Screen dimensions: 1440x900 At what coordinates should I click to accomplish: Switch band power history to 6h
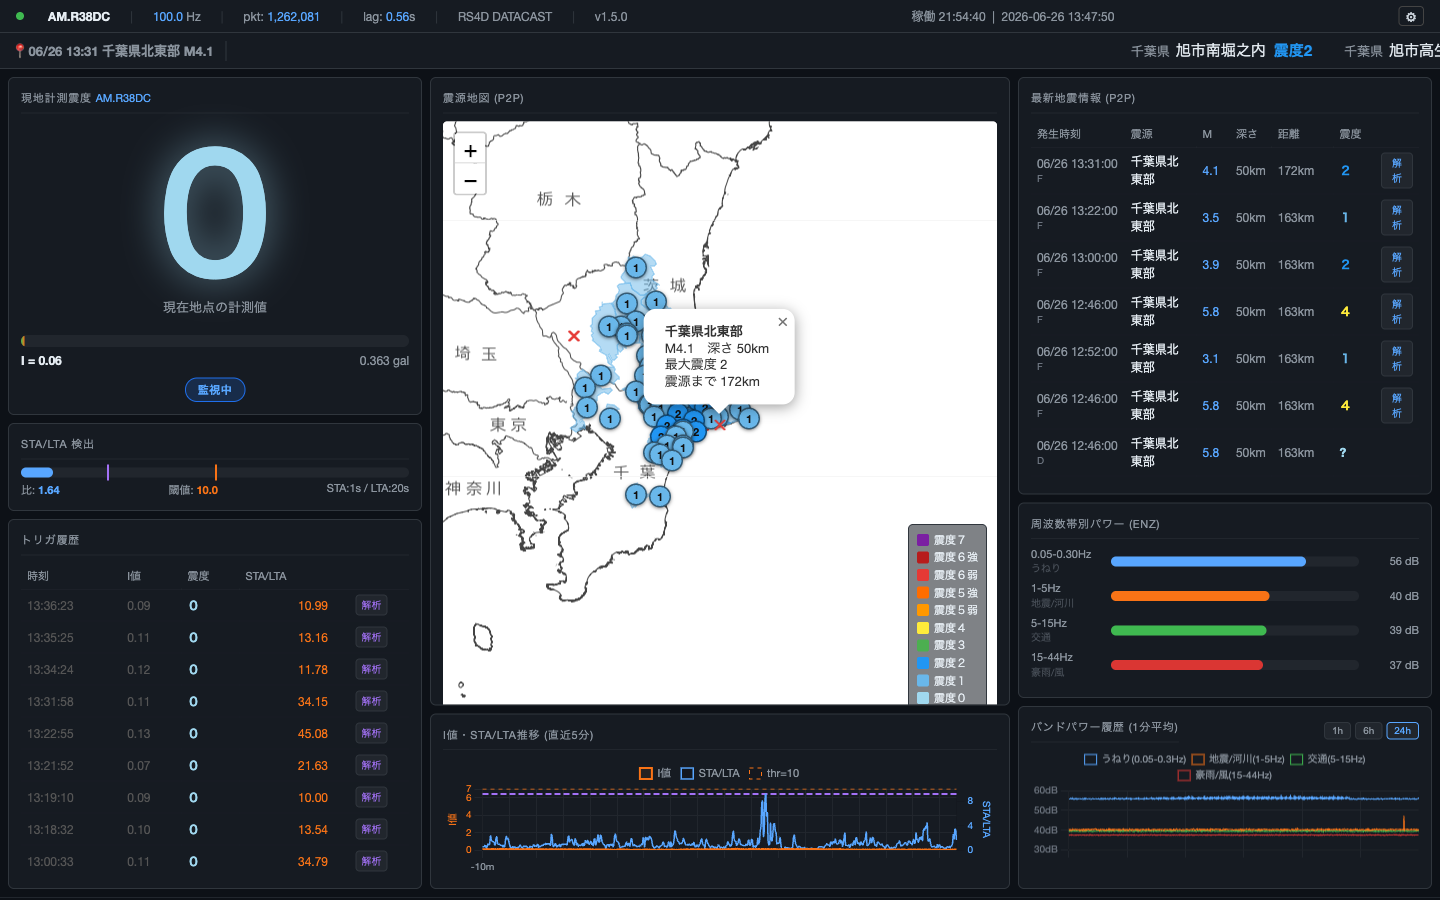tap(1369, 730)
